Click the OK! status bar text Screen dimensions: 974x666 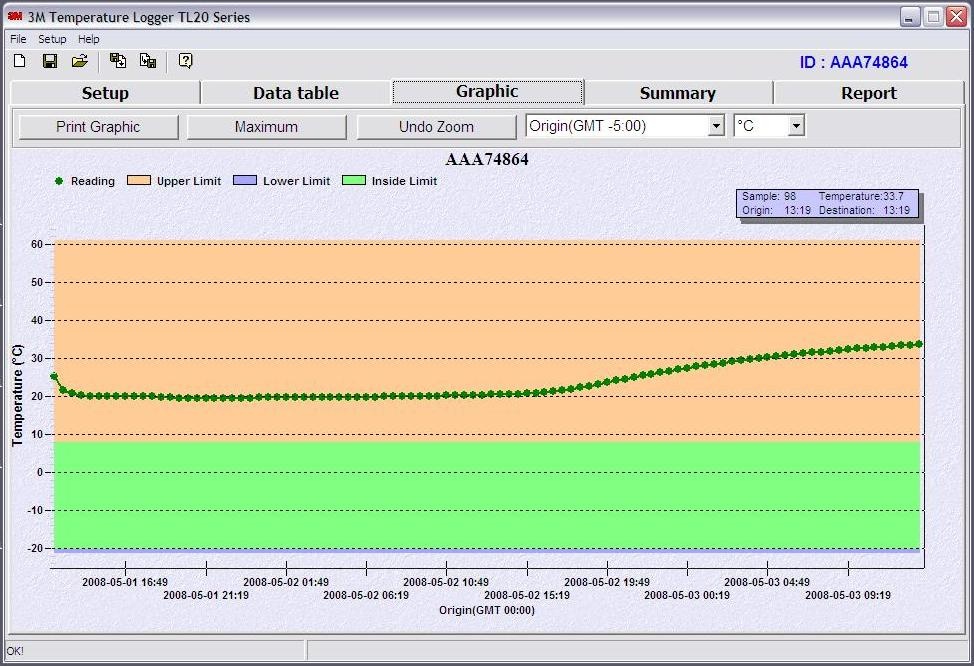click(15, 651)
